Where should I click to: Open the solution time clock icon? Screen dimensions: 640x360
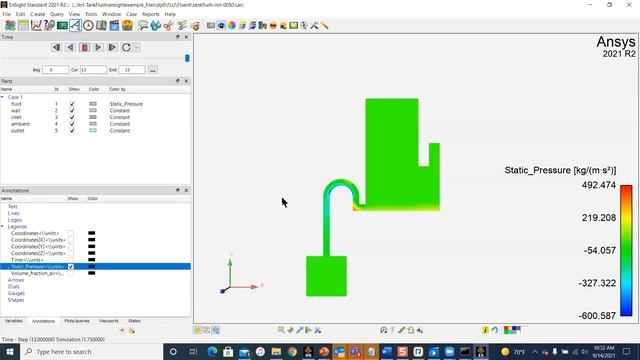(88, 25)
